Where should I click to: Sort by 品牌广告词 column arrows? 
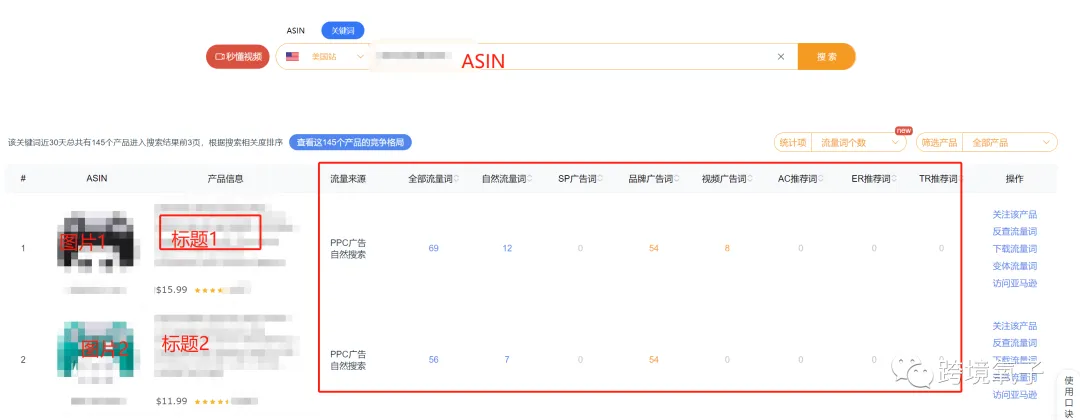676,179
